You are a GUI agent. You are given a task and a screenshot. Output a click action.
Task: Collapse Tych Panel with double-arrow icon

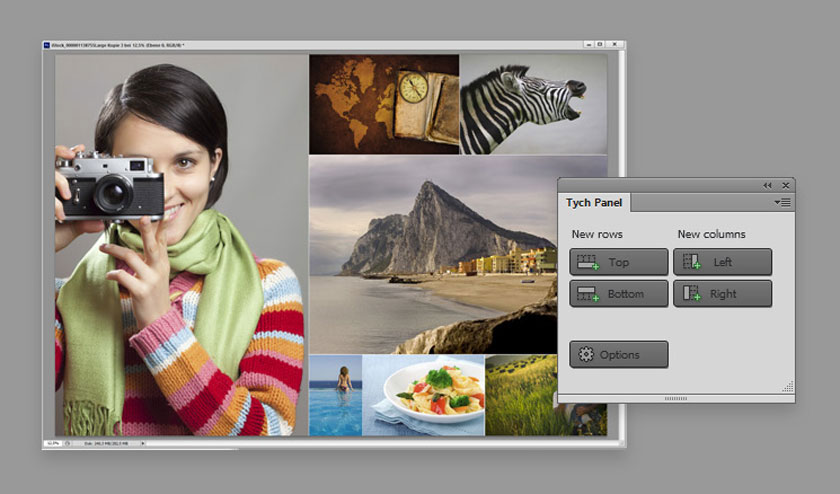tap(767, 185)
